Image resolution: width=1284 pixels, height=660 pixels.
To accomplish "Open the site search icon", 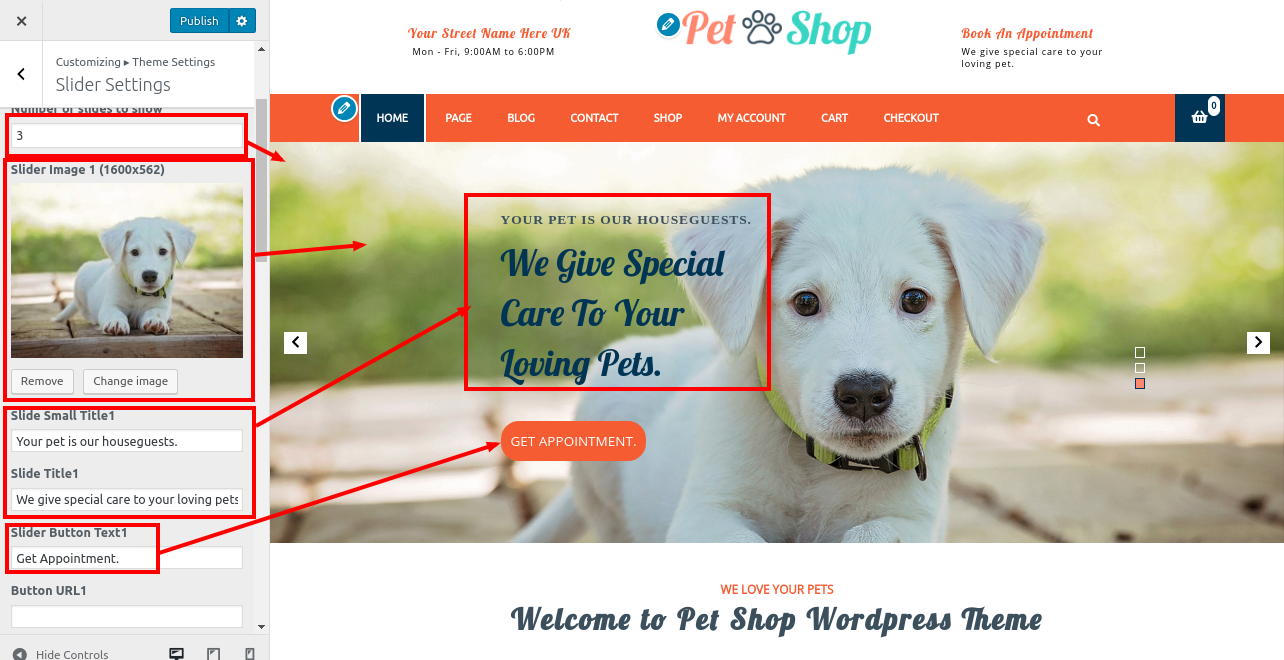I will (x=1093, y=120).
